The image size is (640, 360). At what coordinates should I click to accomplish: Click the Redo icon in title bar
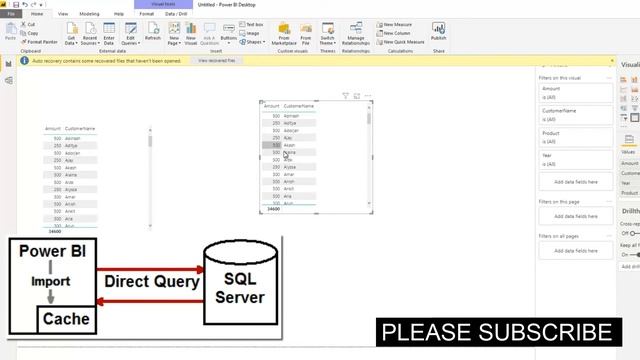click(x=33, y=4)
